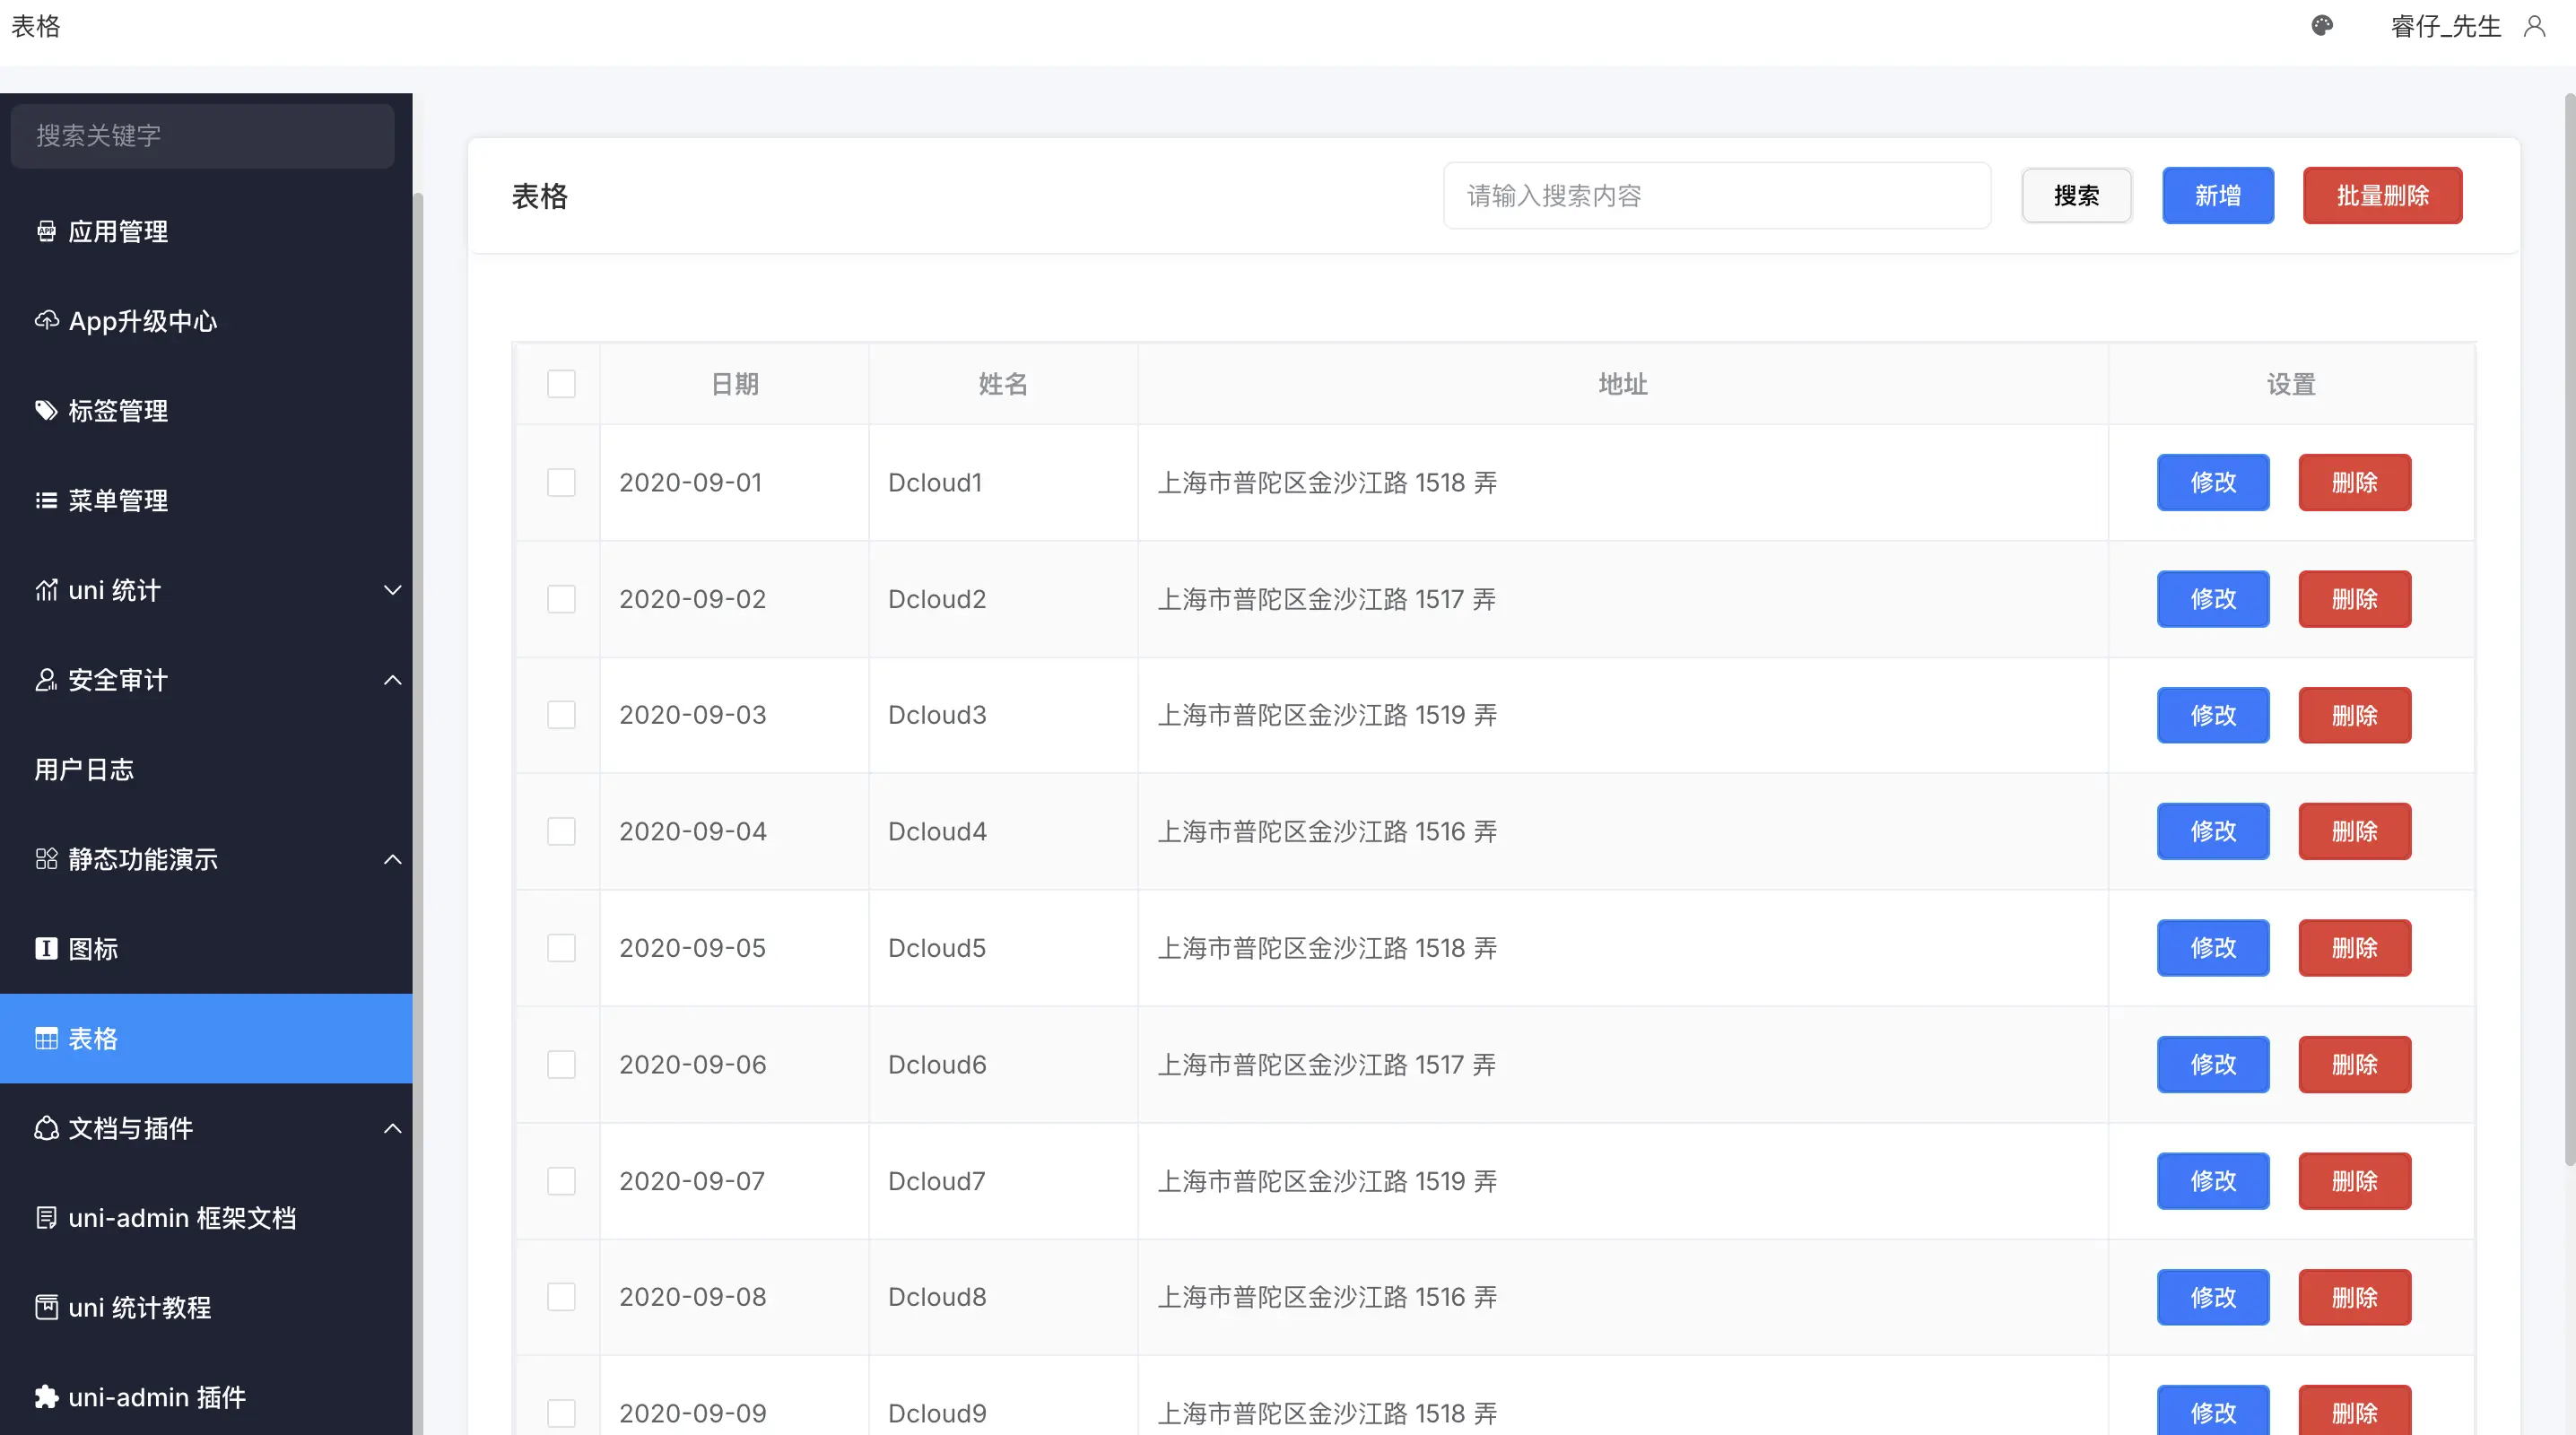The width and height of the screenshot is (2576, 1435).
Task: Click the 图标 menu item icon
Action: click(46, 948)
